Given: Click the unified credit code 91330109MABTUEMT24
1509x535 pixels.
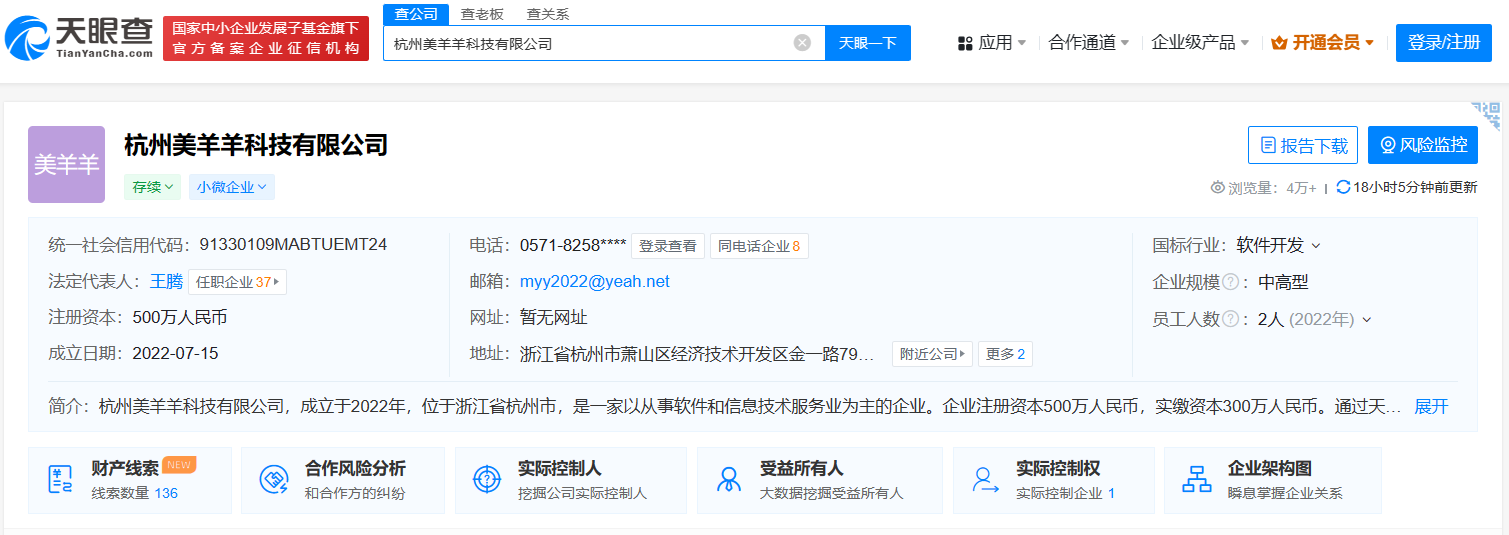Looking at the screenshot, I should point(293,245).
